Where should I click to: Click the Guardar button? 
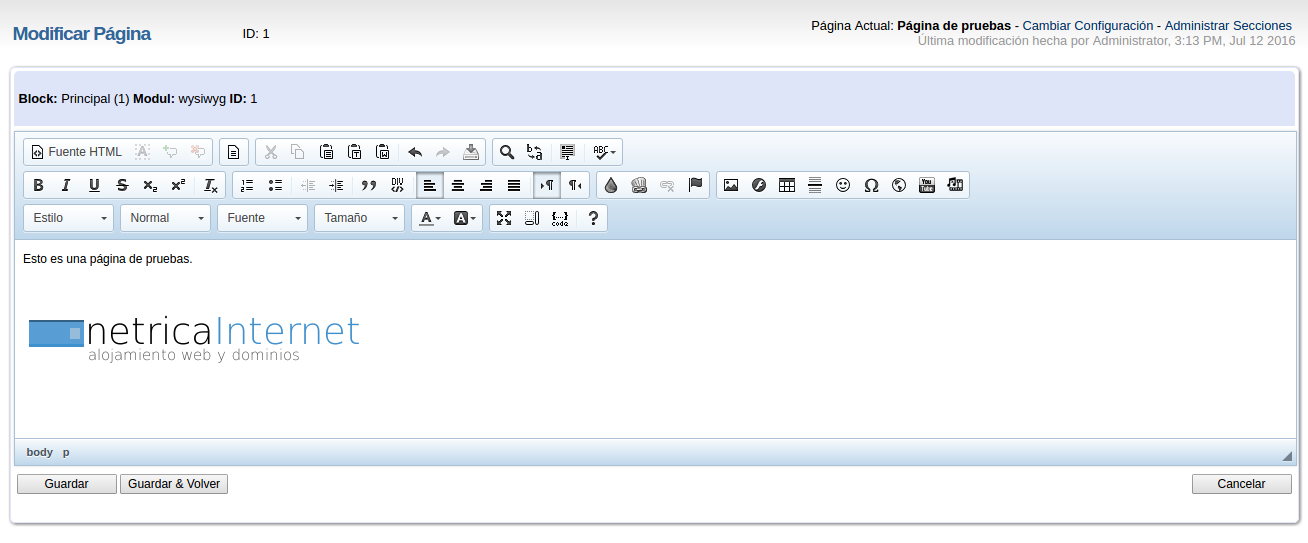[67, 484]
